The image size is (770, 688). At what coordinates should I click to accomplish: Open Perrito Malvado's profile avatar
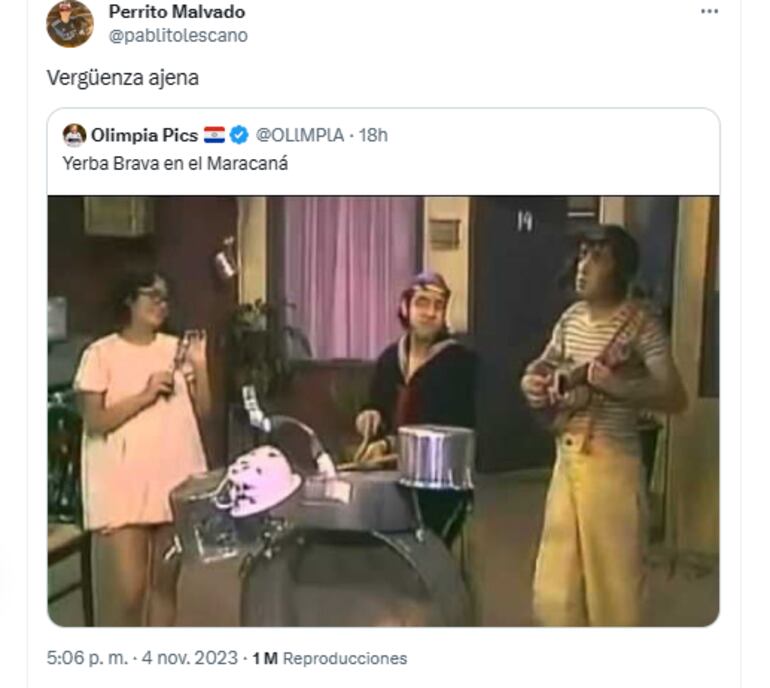pyautogui.click(x=70, y=24)
